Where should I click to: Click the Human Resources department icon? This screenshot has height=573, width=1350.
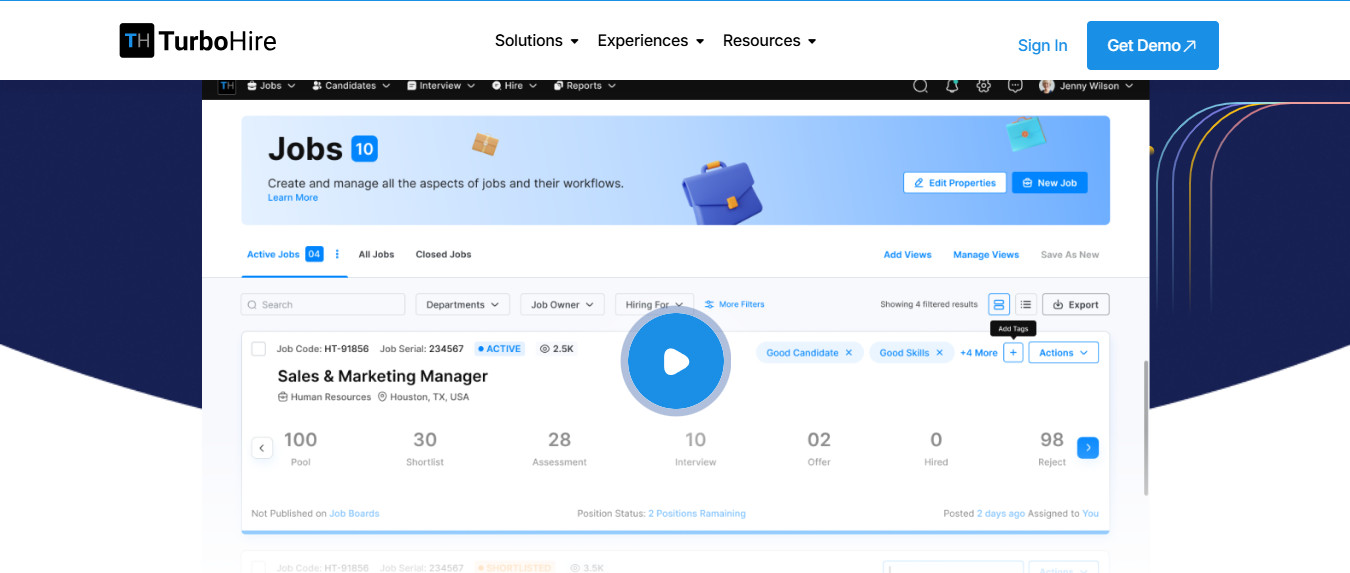pos(283,397)
